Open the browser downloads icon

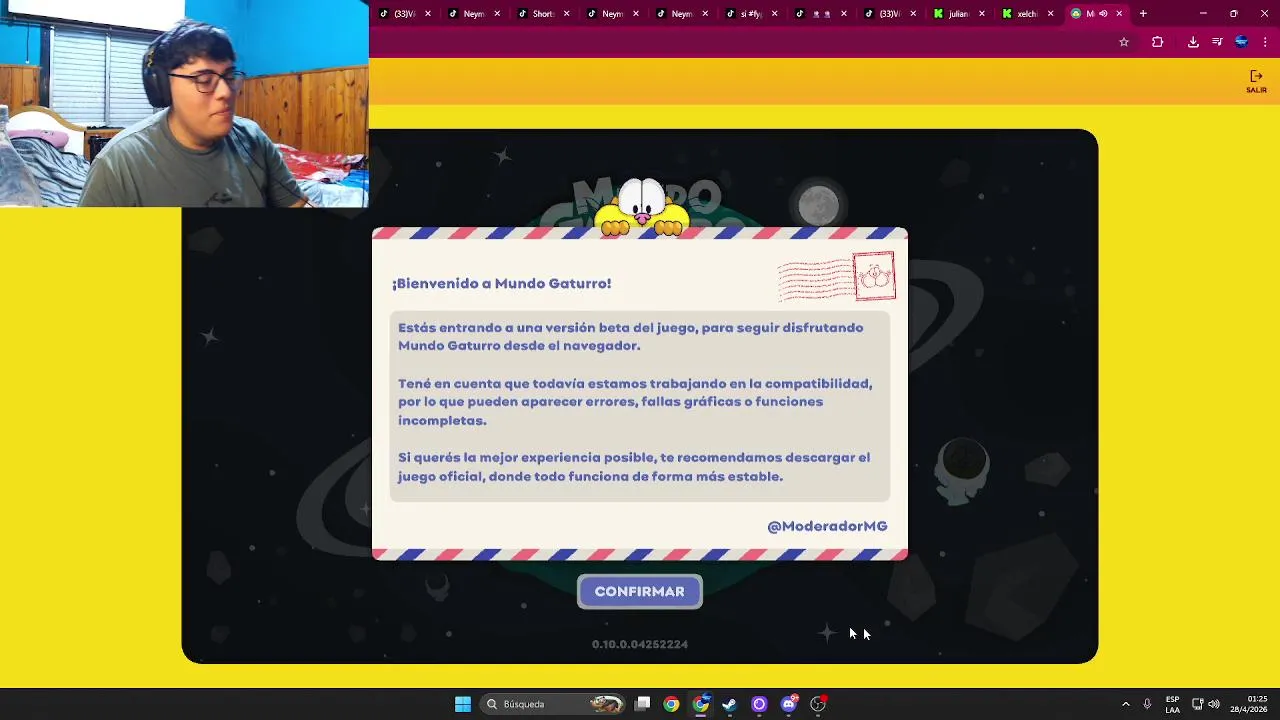click(1193, 42)
